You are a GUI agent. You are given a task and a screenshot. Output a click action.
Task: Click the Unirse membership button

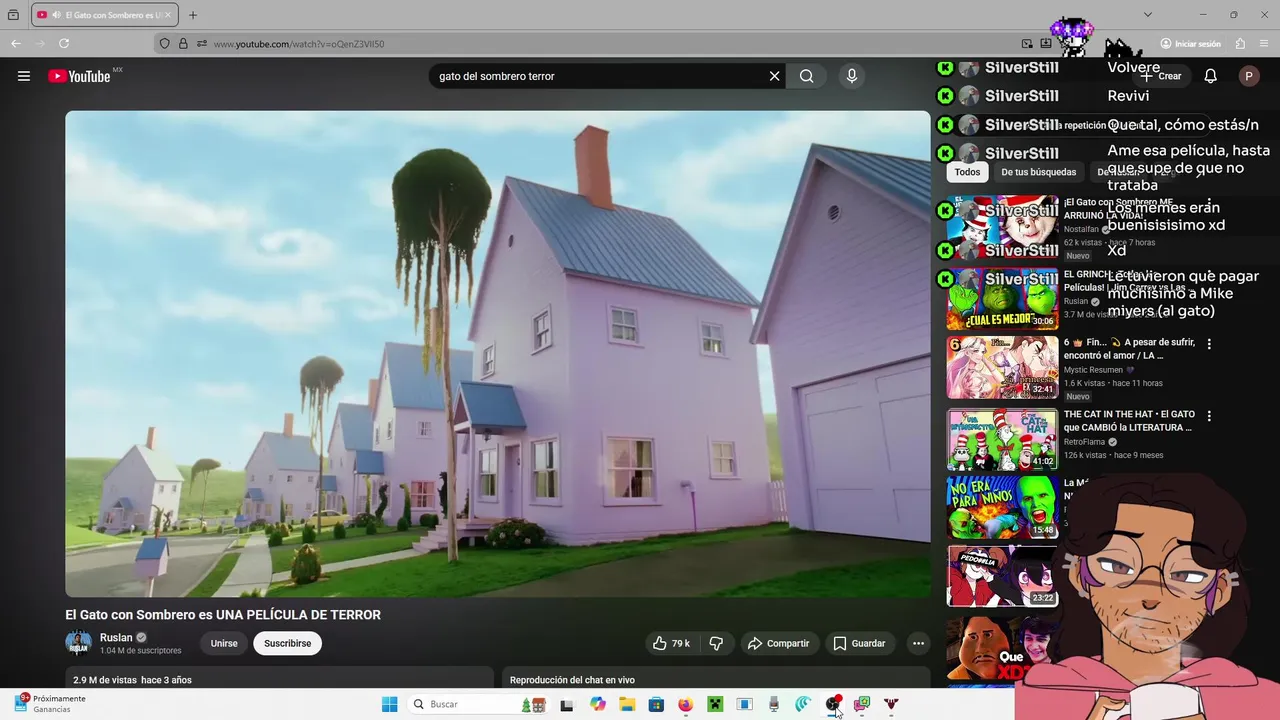pyautogui.click(x=224, y=643)
